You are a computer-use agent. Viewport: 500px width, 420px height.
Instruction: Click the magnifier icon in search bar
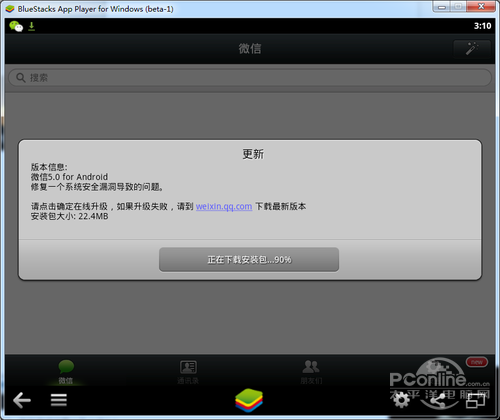point(21,78)
